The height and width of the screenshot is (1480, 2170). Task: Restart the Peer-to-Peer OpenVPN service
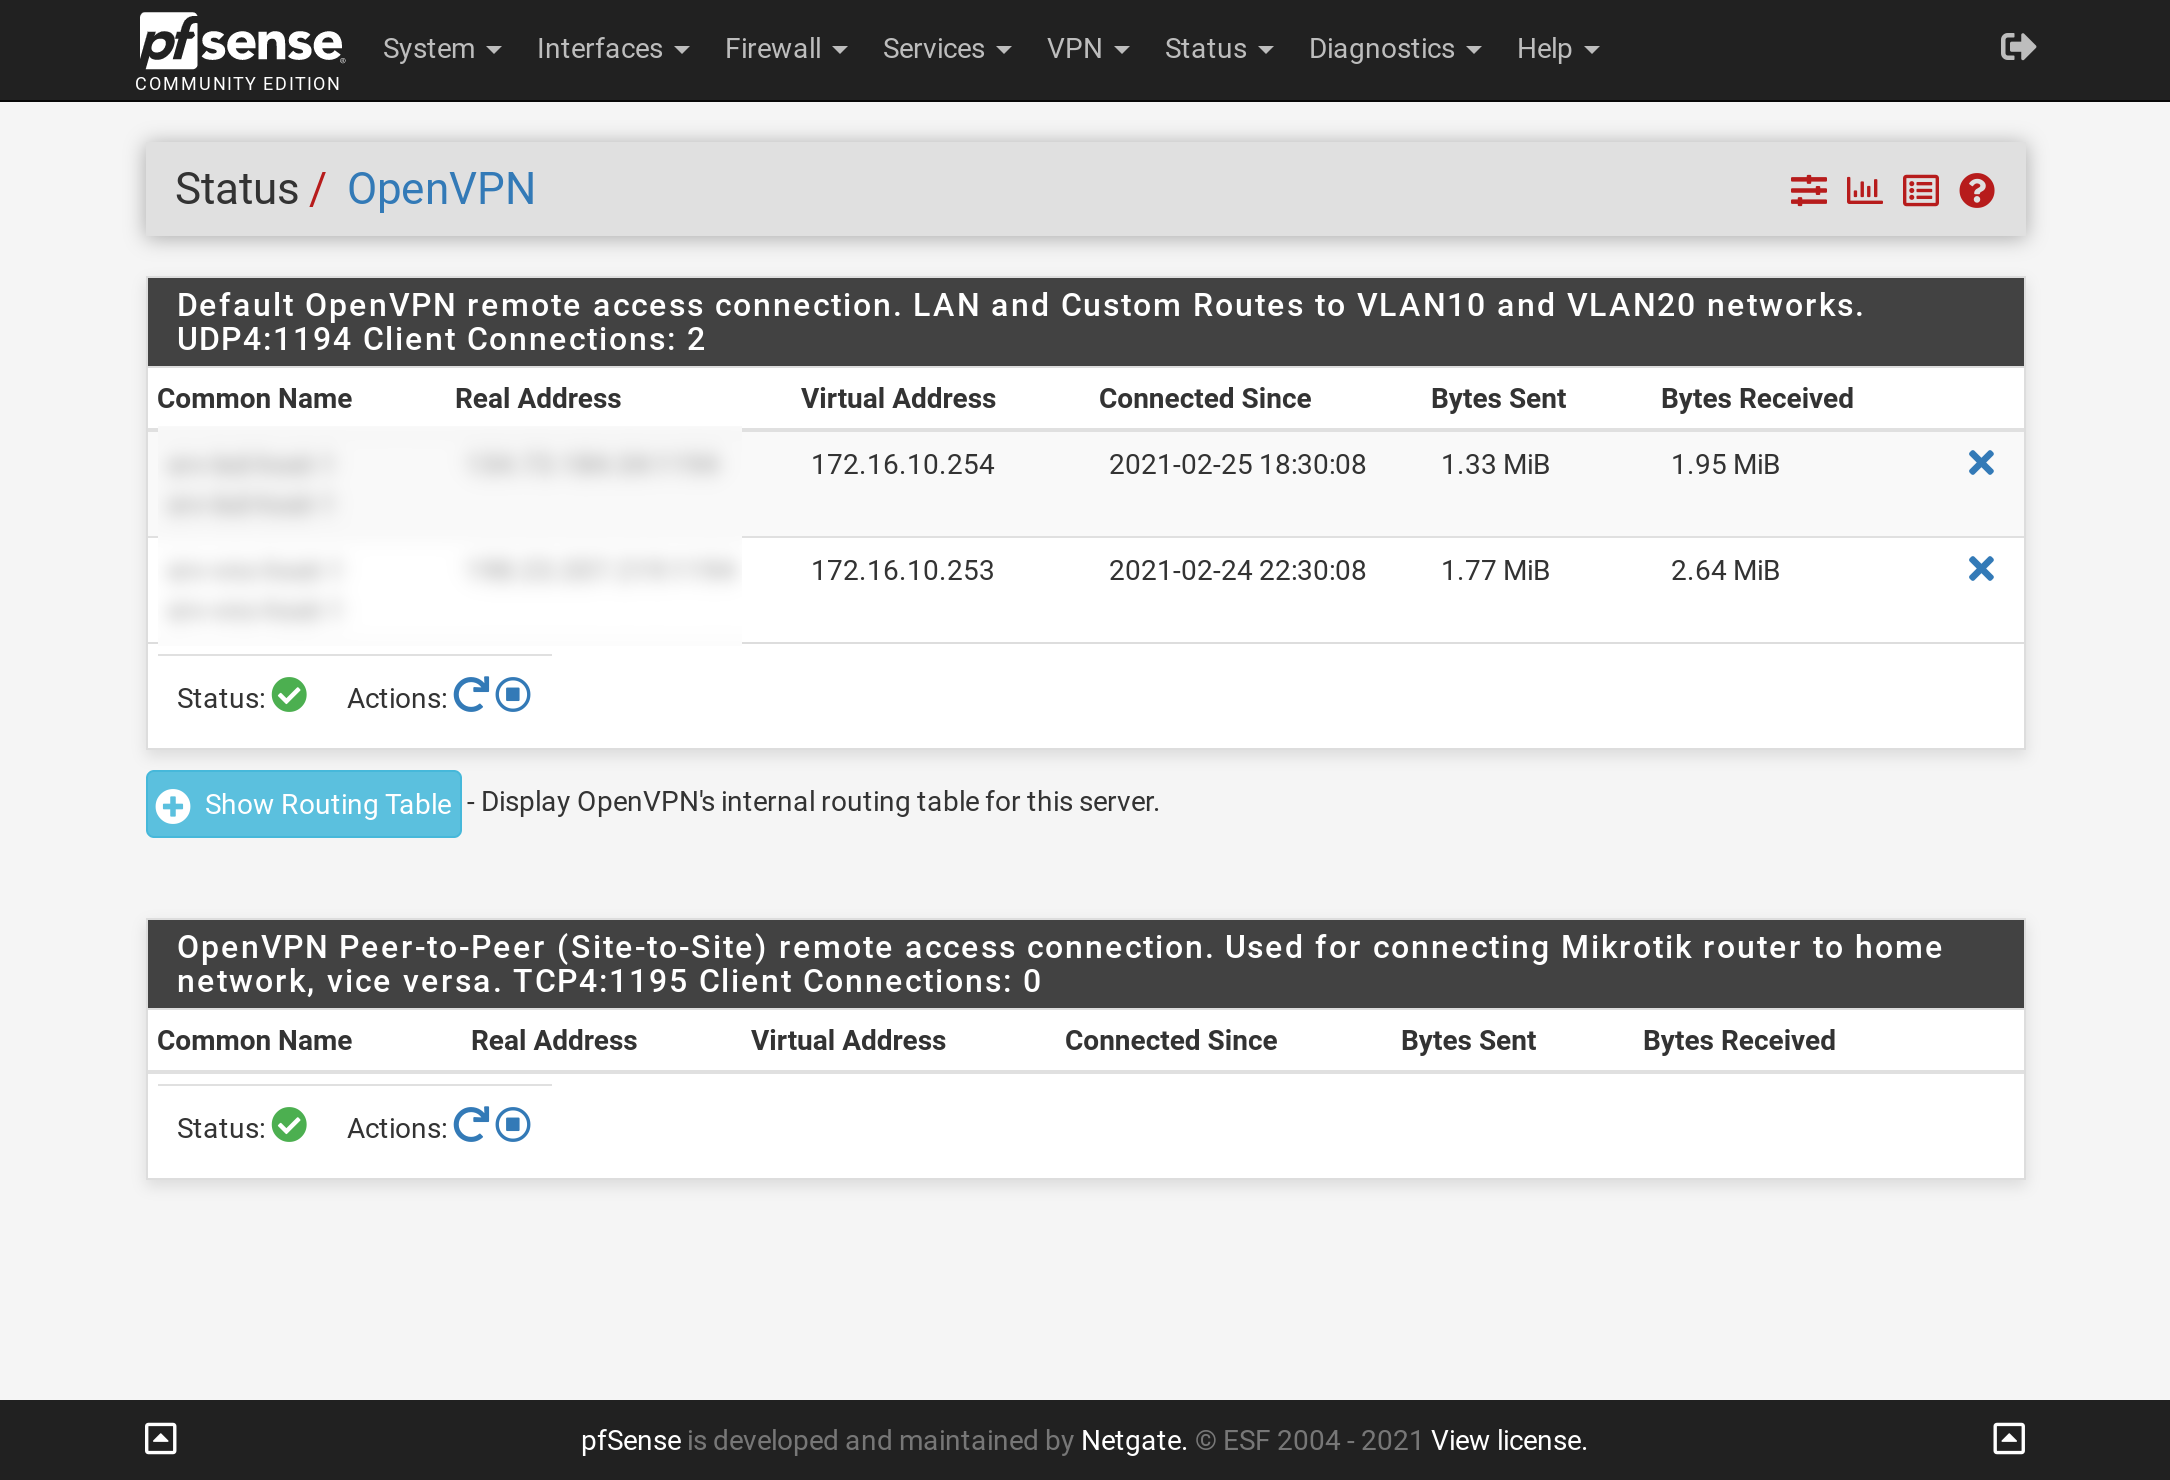(472, 1125)
